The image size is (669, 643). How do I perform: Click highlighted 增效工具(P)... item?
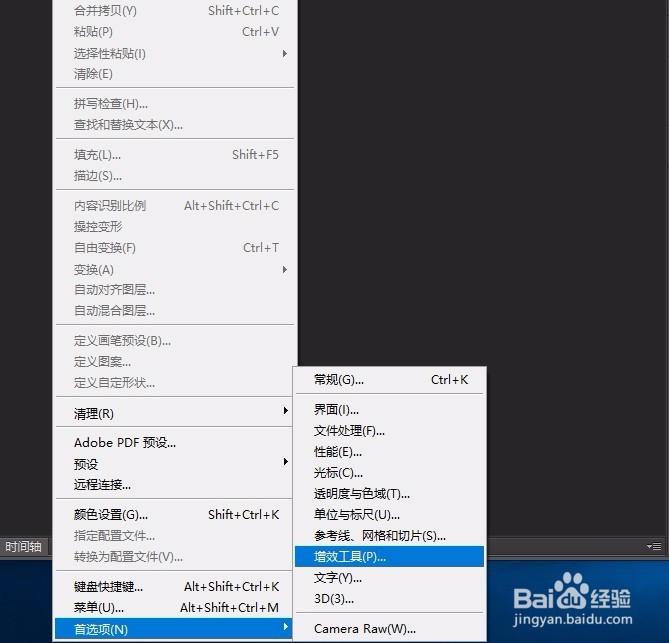[x=390, y=557]
